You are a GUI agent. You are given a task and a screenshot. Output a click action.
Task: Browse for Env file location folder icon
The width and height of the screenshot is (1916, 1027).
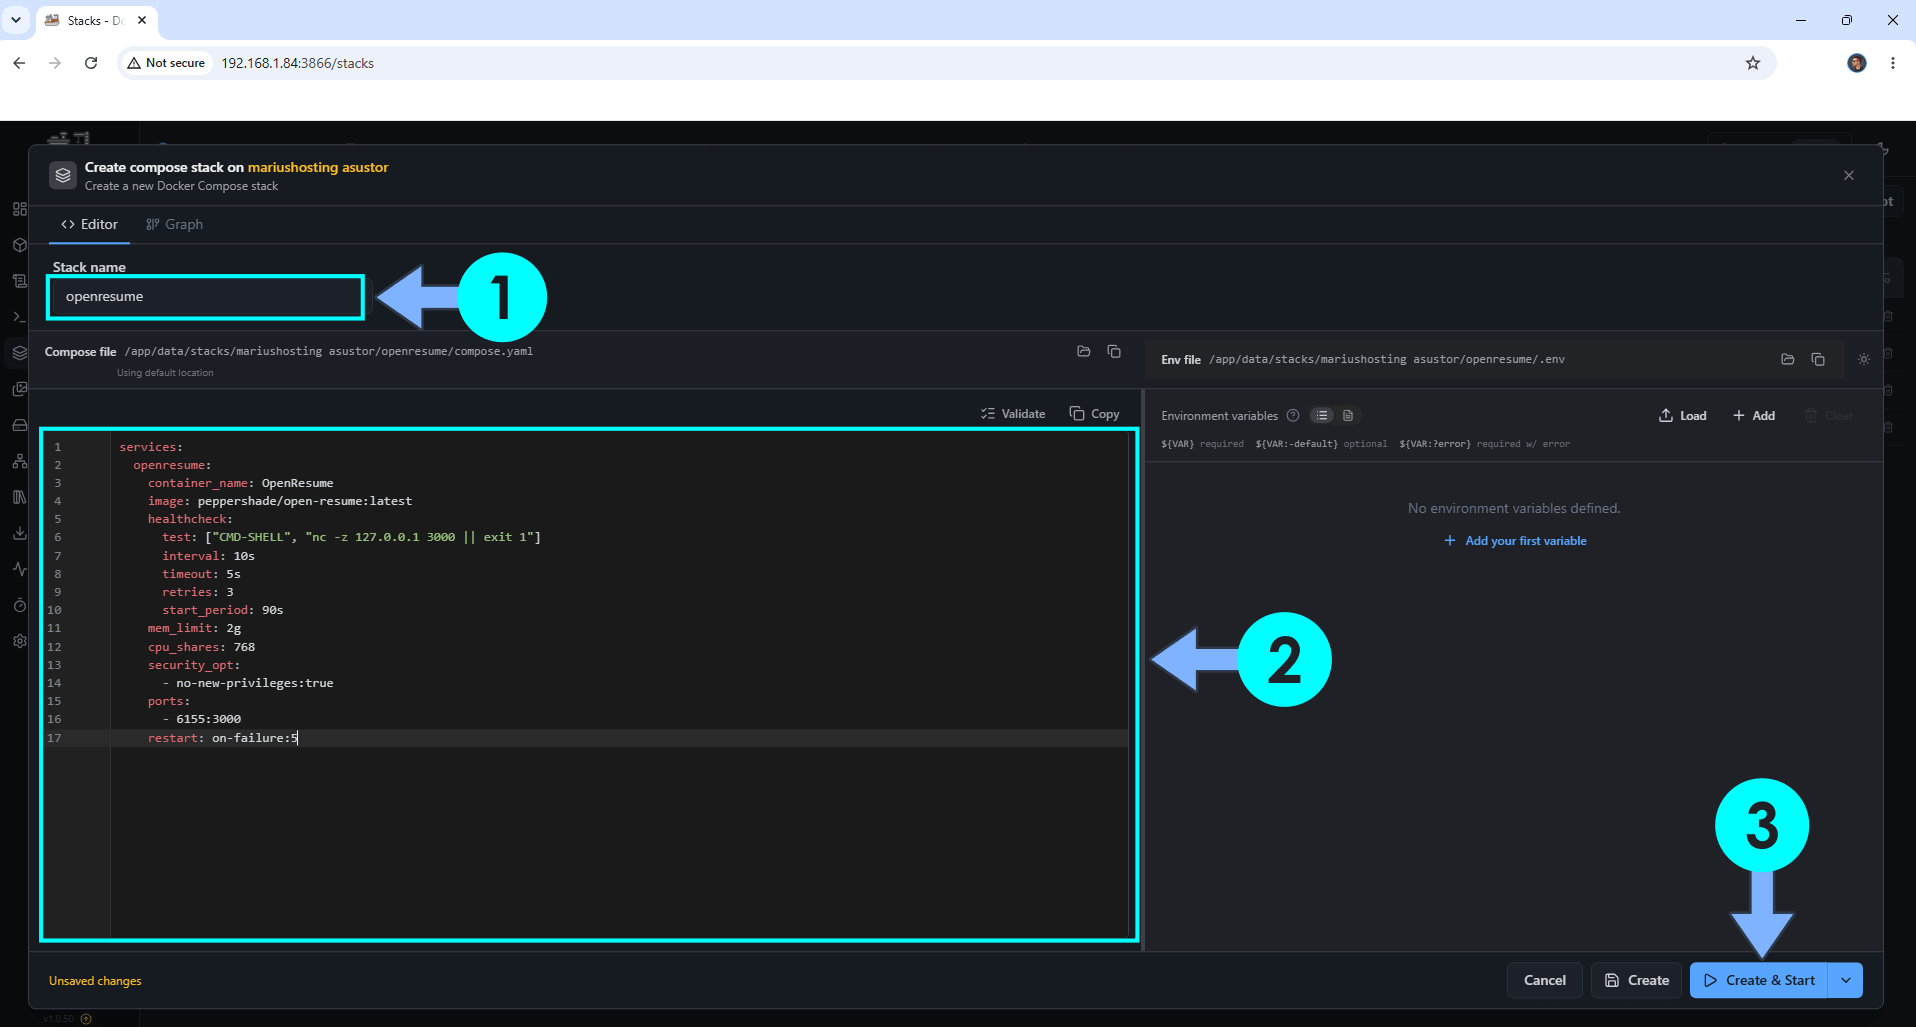(1787, 359)
